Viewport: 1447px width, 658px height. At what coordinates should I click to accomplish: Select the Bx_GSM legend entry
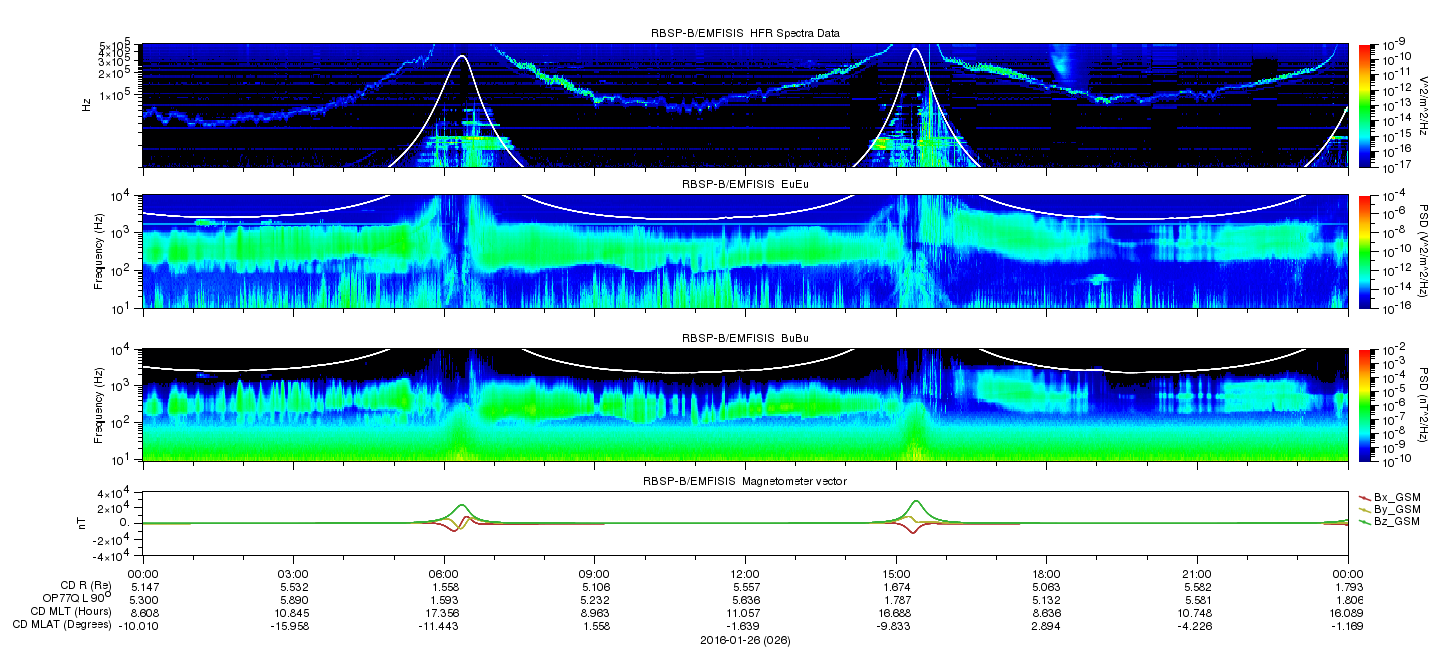[x=1395, y=496]
